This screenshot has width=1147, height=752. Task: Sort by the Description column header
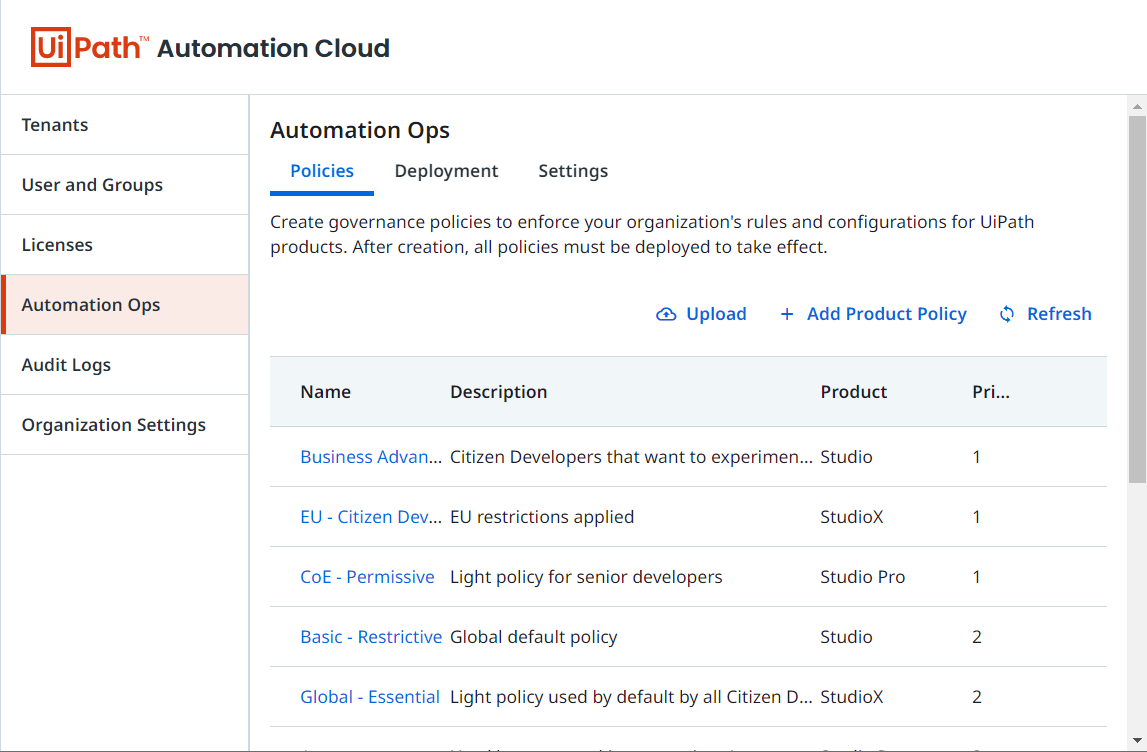[x=498, y=391]
